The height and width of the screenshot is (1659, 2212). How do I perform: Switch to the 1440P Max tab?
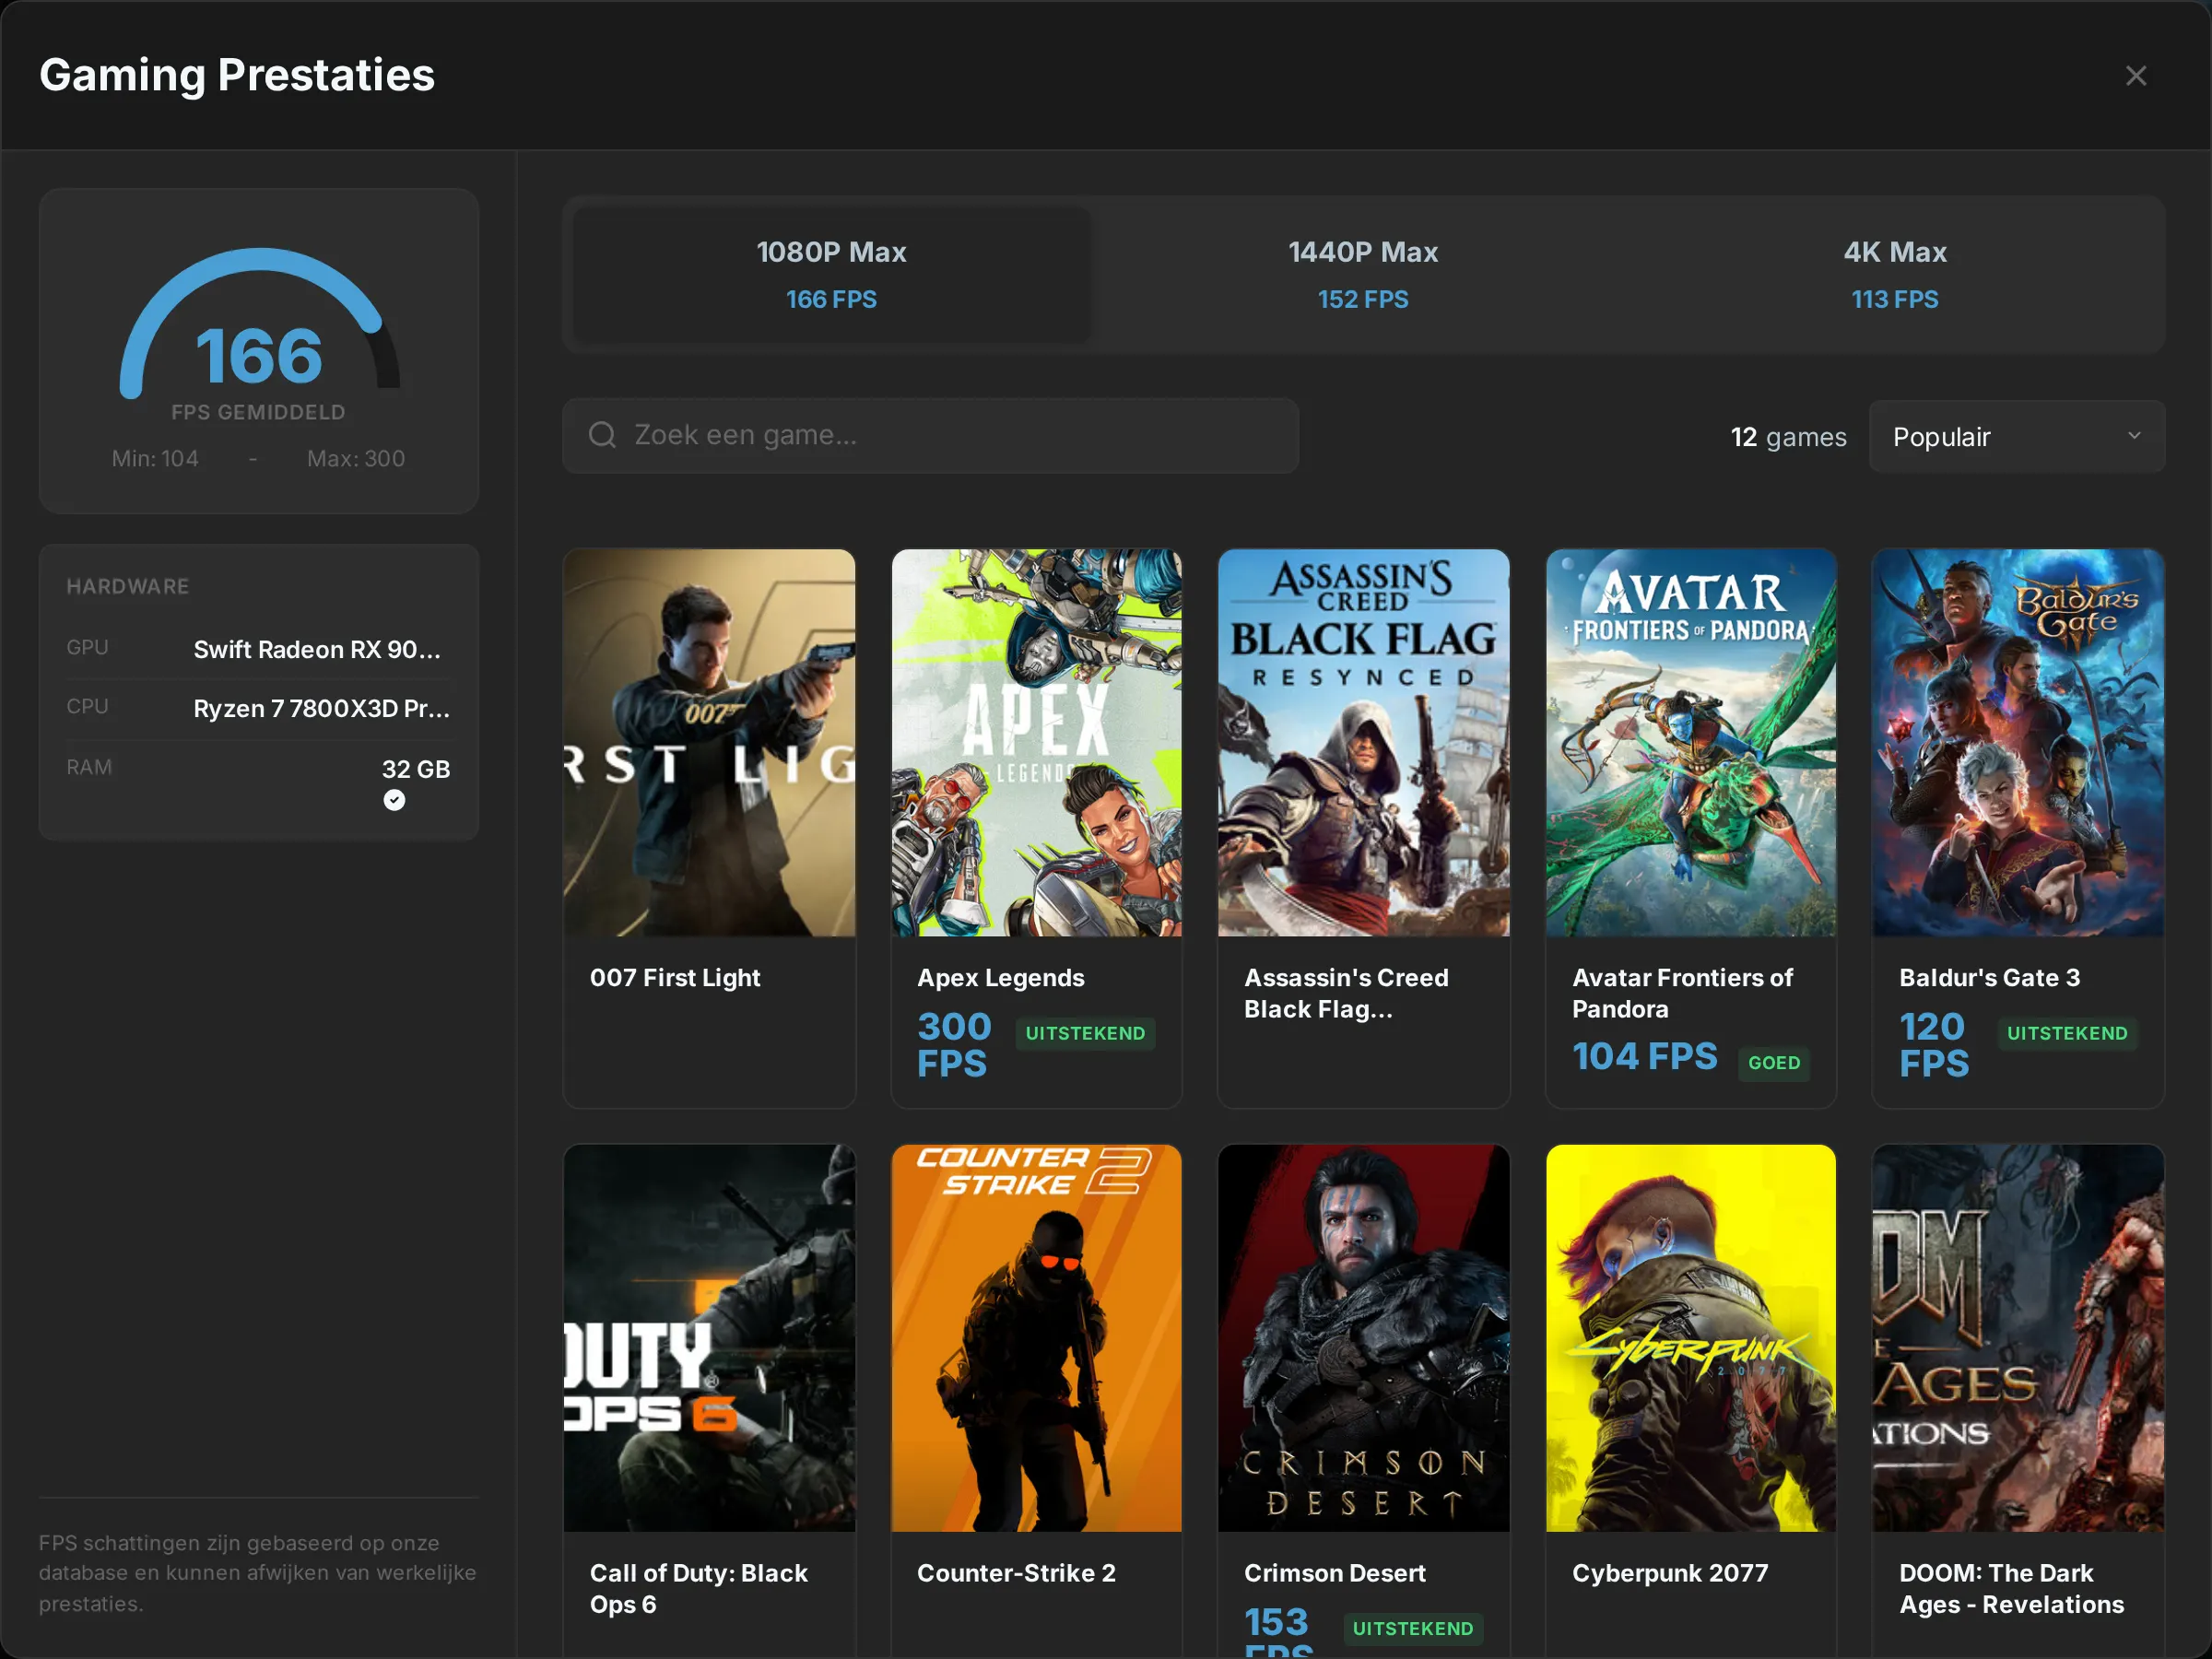coord(1362,274)
